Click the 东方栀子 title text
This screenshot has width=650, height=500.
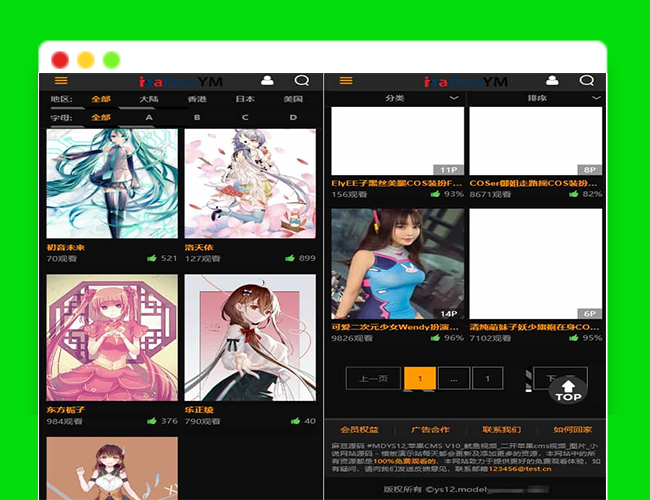tap(65, 410)
